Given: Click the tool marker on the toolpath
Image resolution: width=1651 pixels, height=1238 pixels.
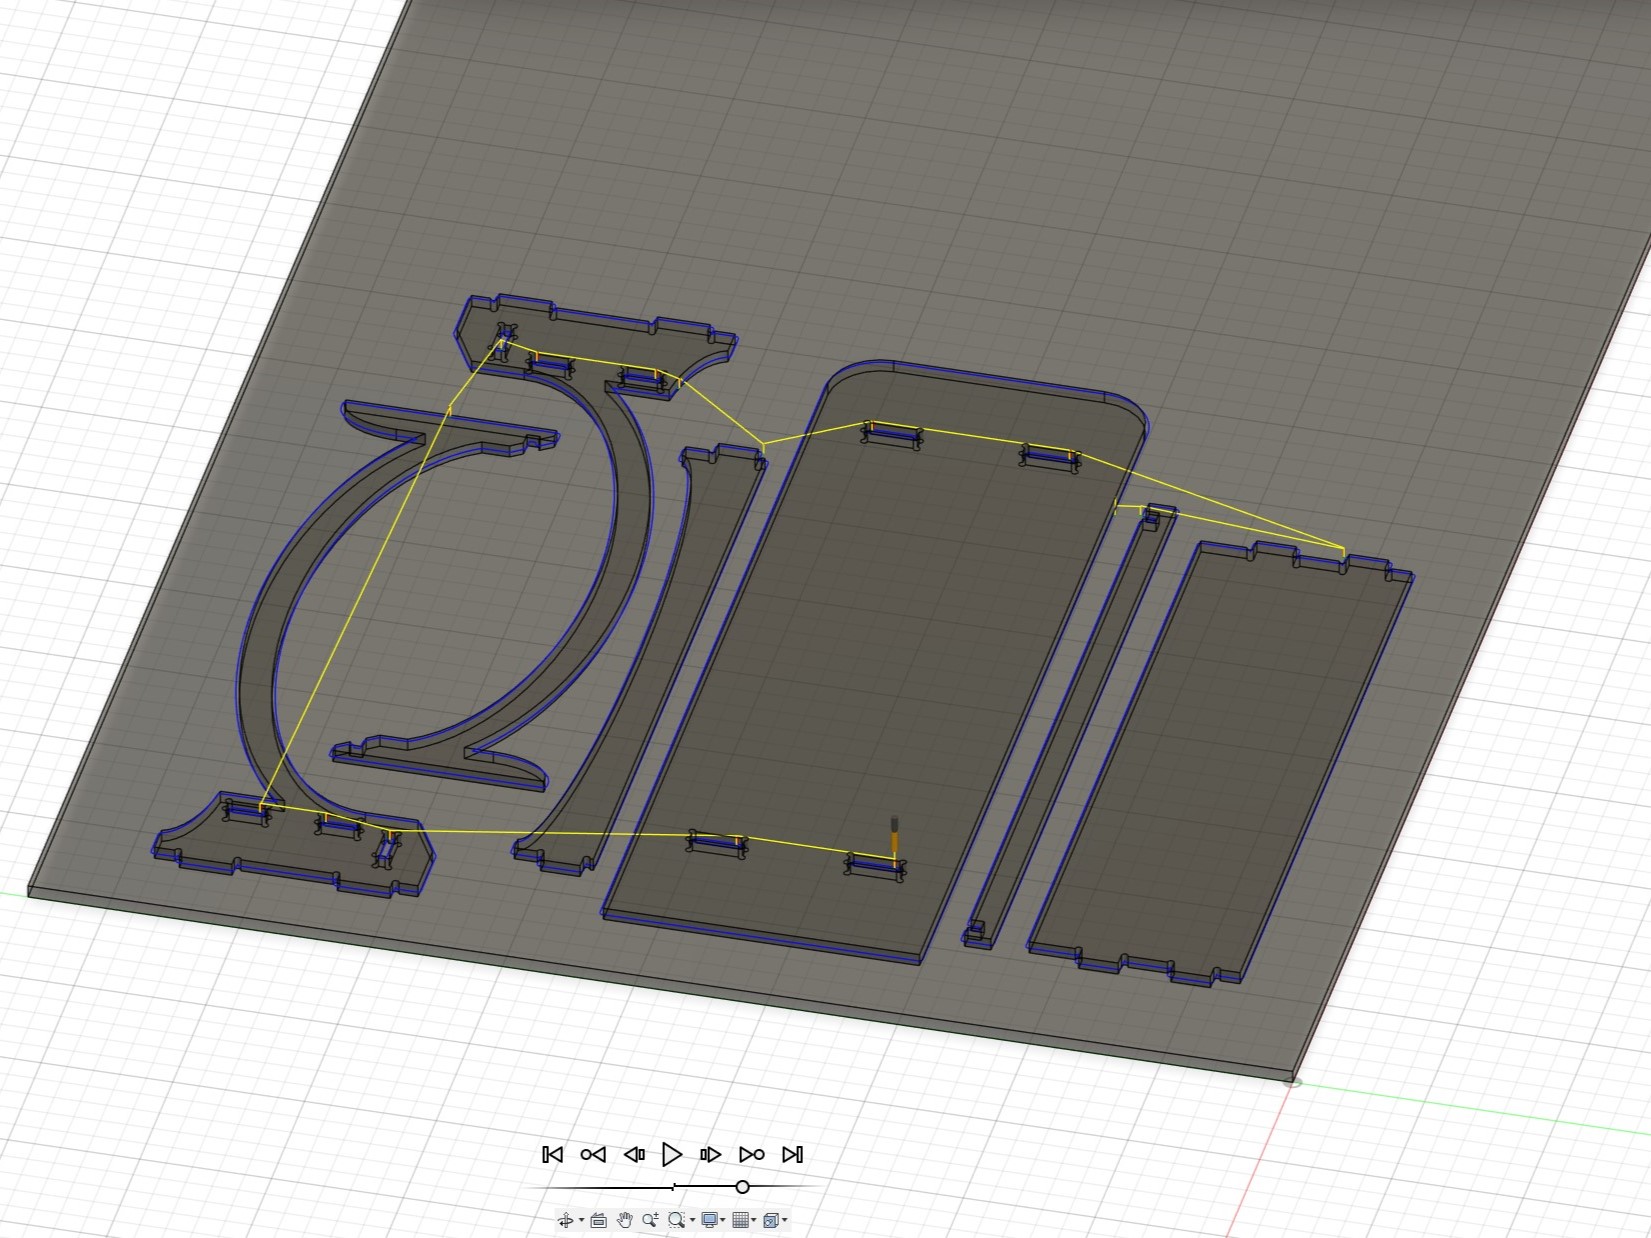Looking at the screenshot, I should pos(895,834).
